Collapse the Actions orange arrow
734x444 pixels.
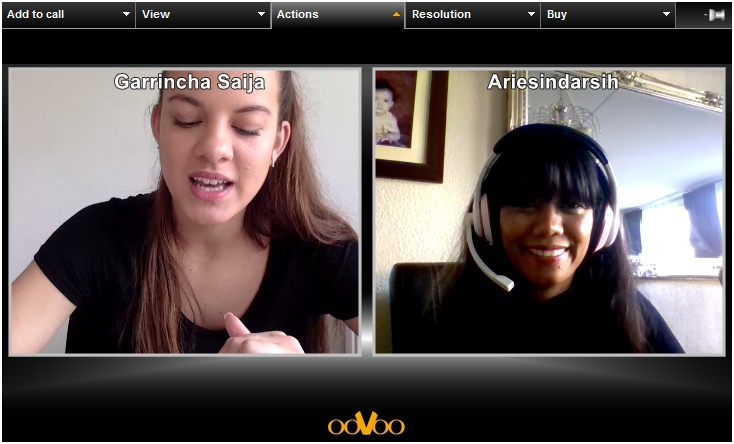[396, 15]
